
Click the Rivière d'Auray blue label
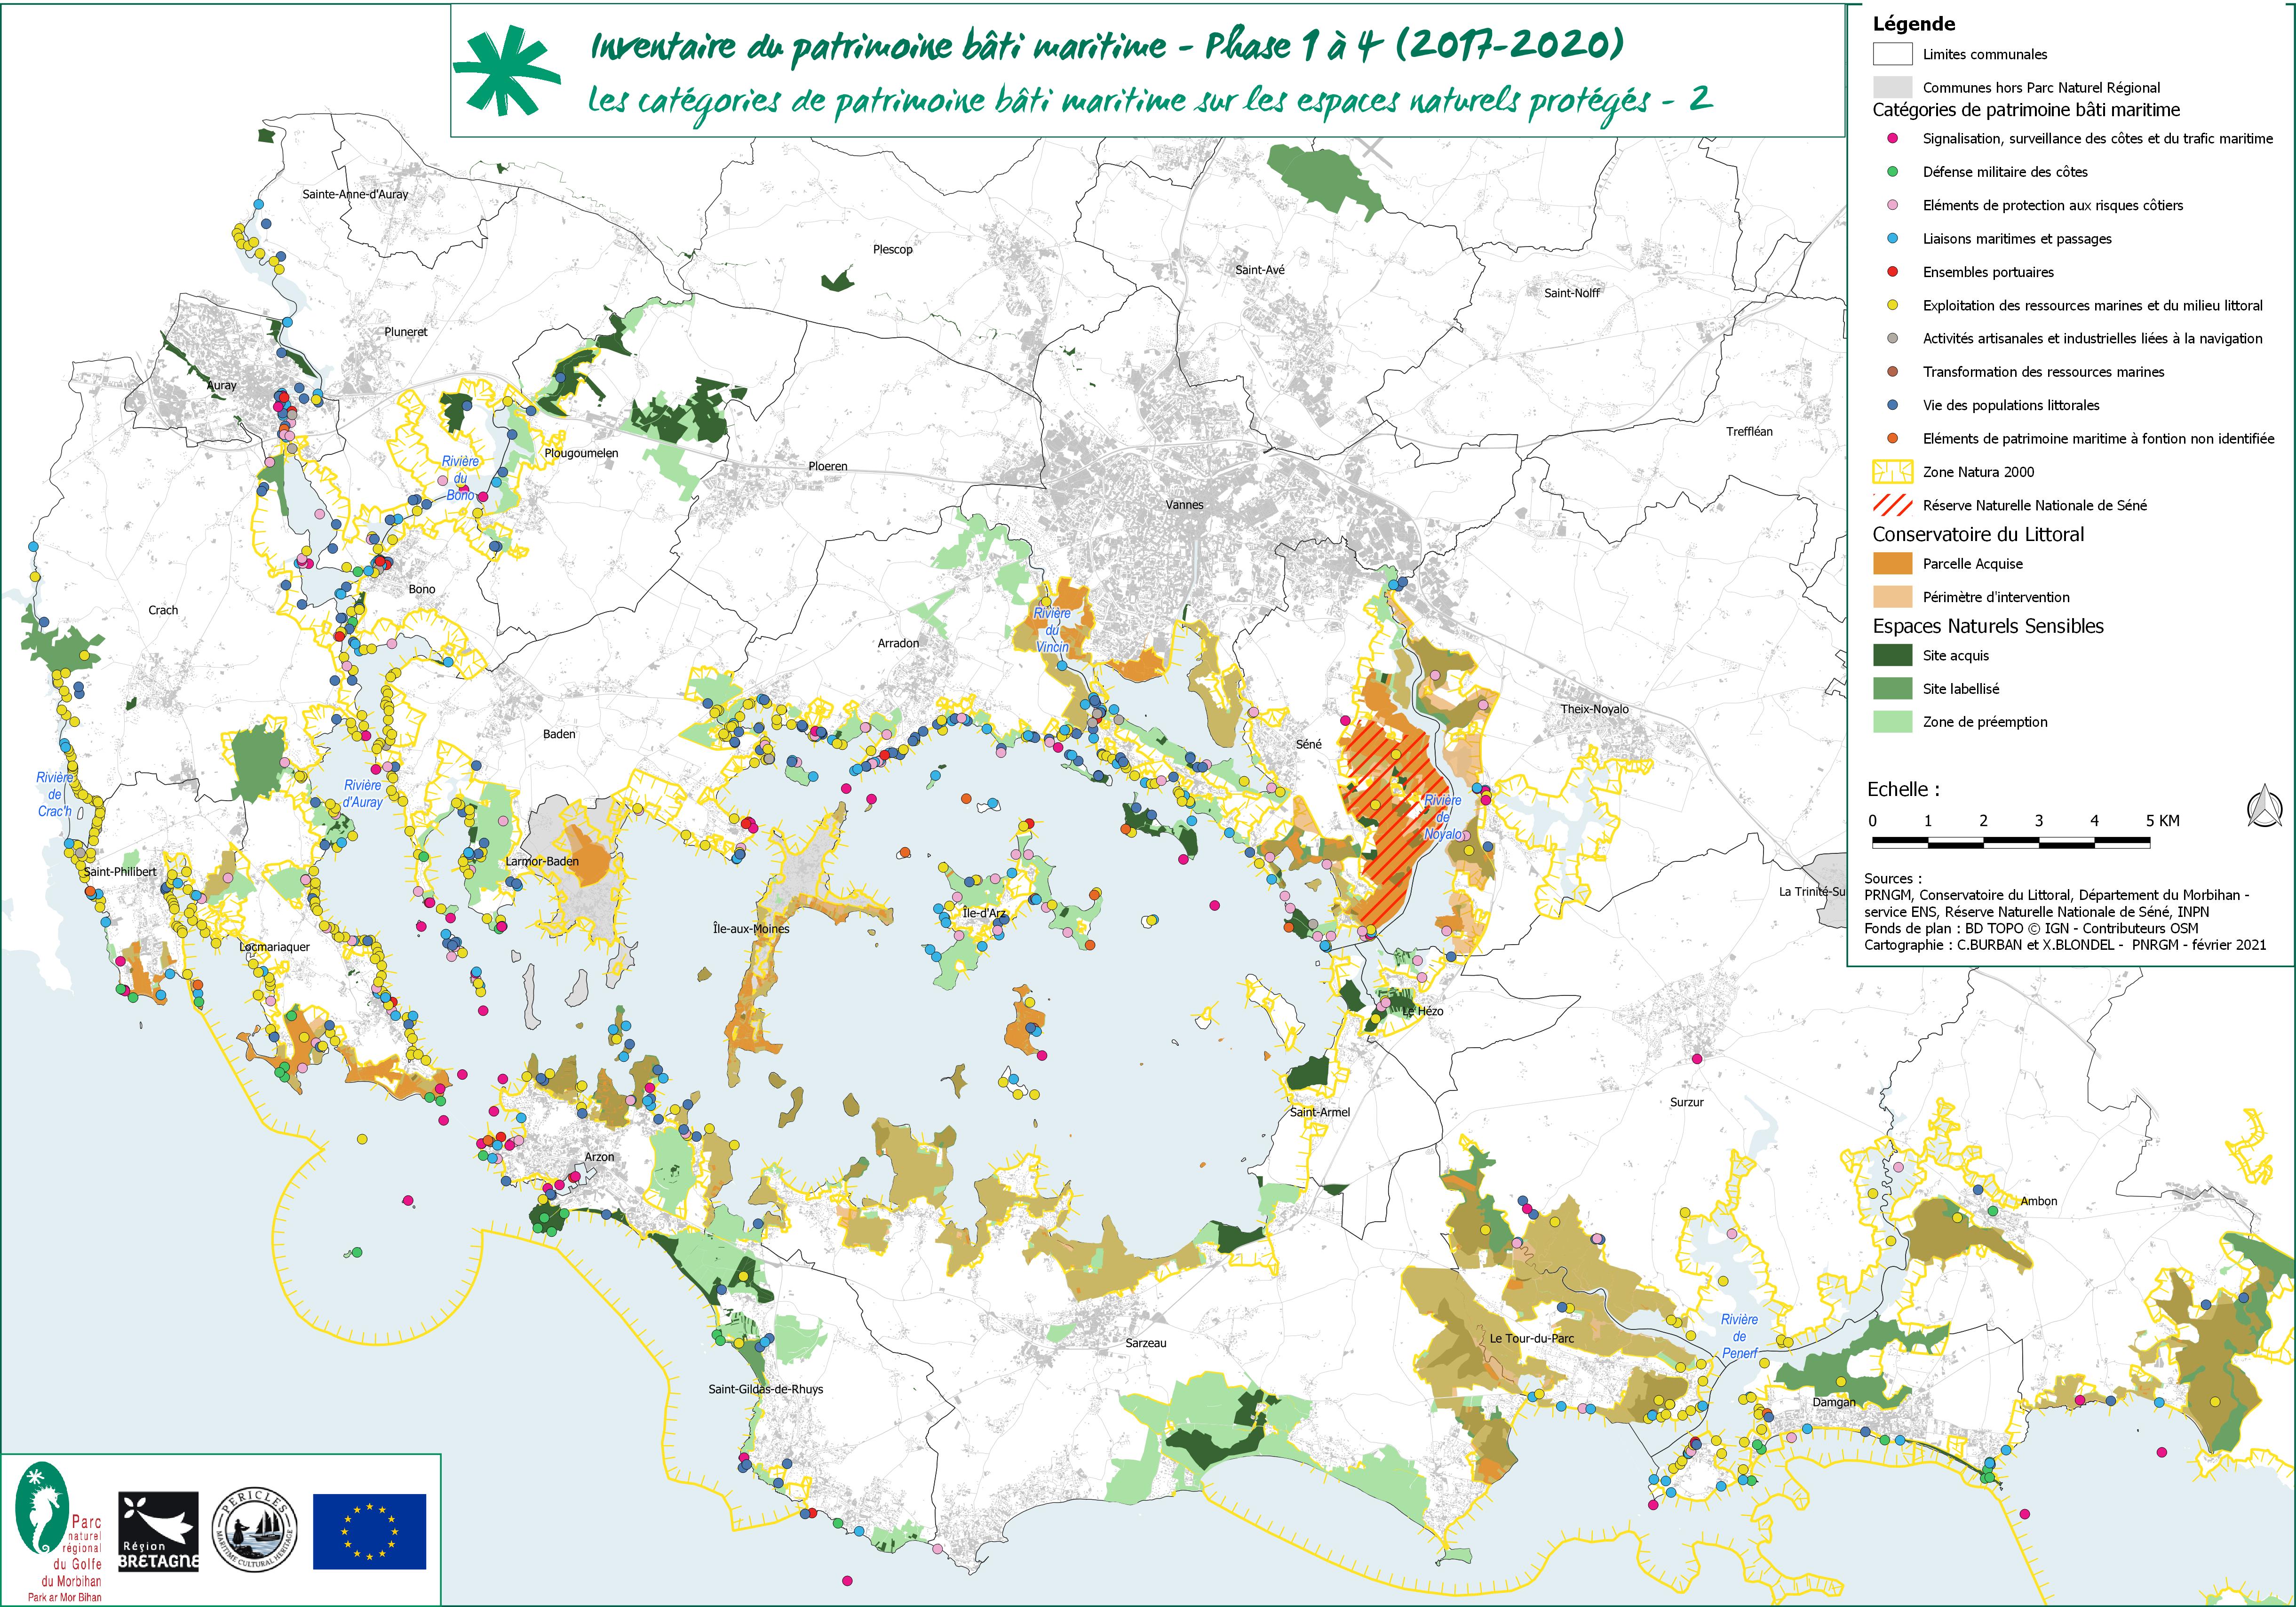pyautogui.click(x=362, y=794)
